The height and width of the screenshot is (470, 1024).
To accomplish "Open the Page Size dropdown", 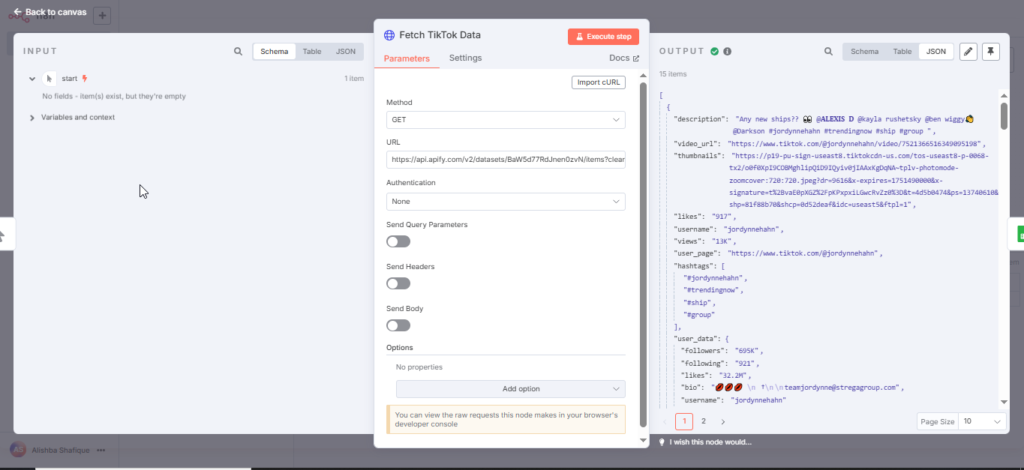I will coord(982,422).
